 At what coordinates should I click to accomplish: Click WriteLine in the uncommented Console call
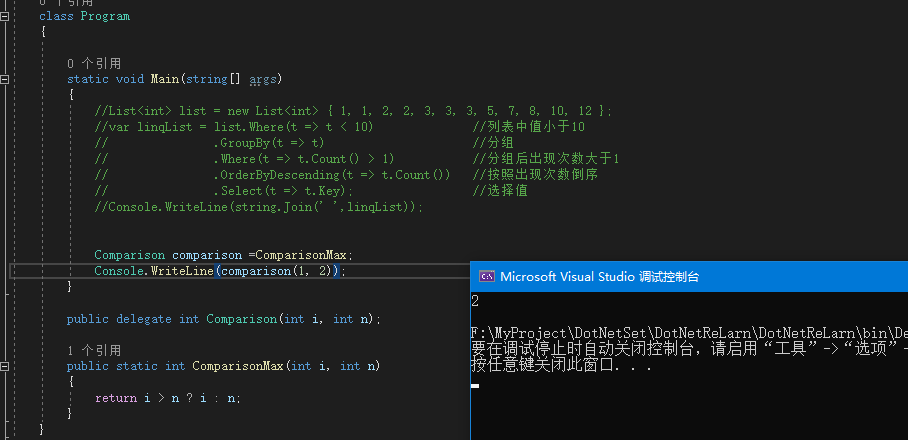[181, 271]
